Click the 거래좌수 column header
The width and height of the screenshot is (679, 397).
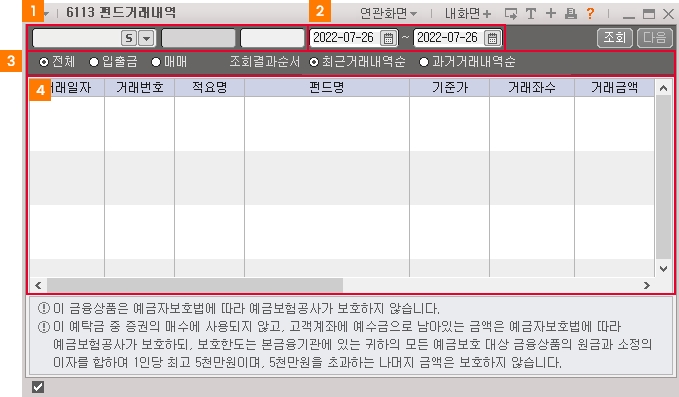click(532, 87)
